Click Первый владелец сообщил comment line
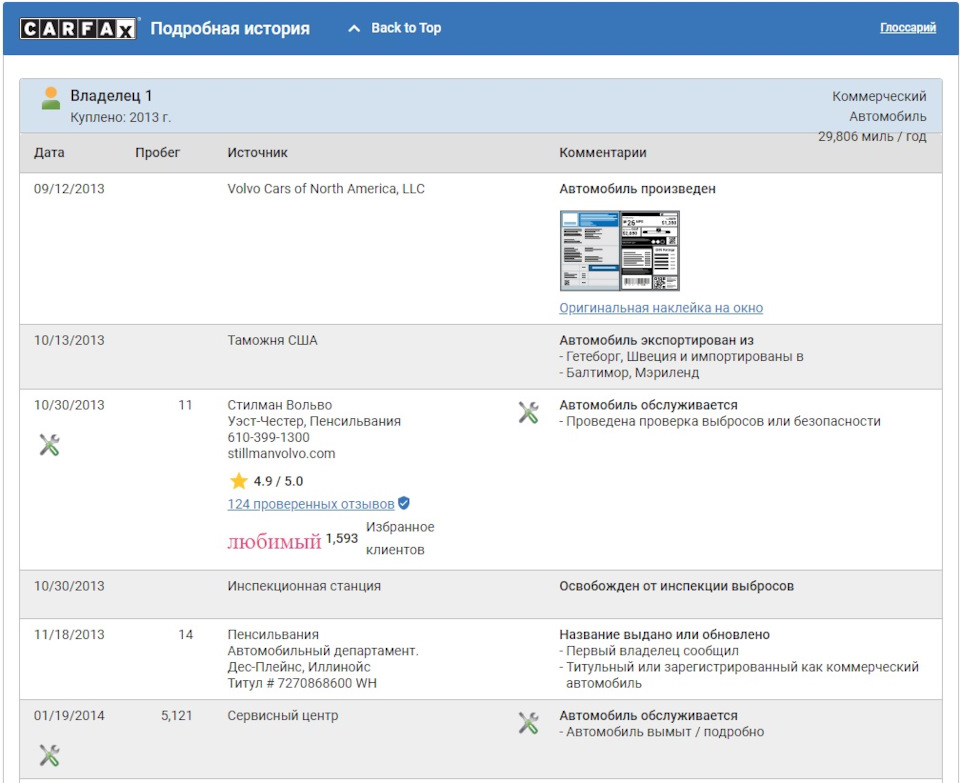This screenshot has height=783, width=960. 652,651
